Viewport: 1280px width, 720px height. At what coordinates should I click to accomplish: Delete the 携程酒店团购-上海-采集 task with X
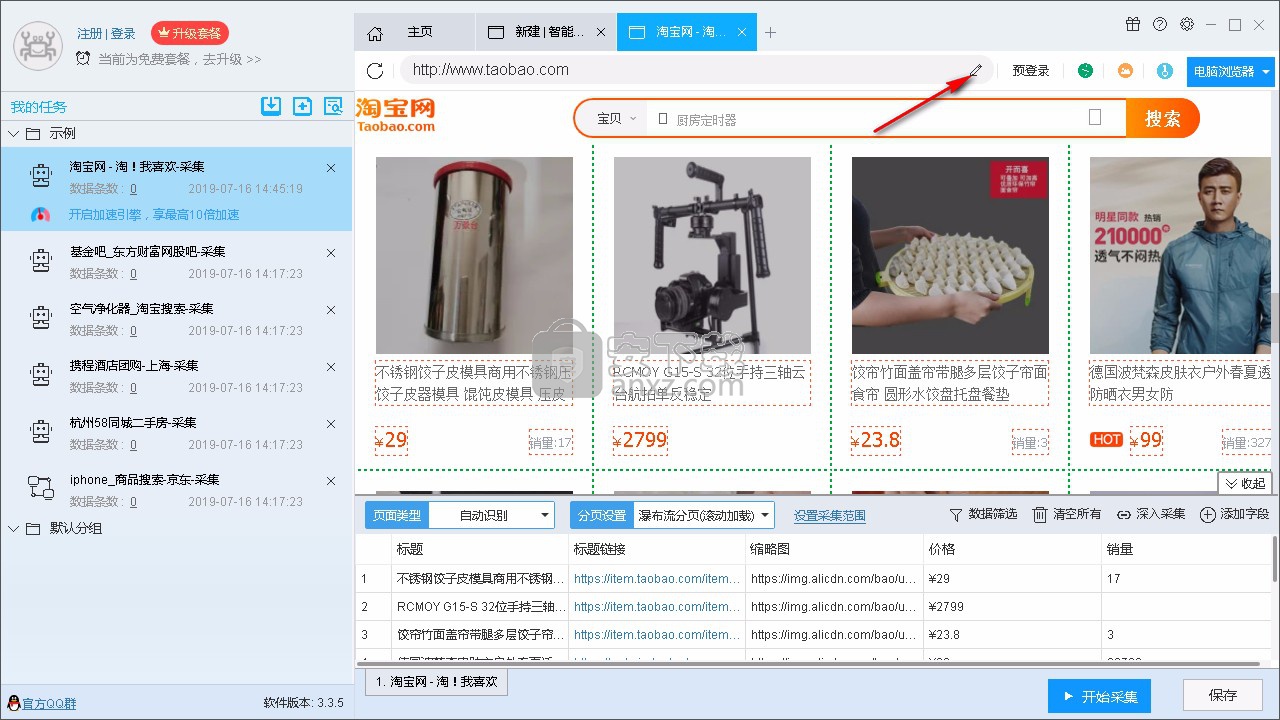point(331,367)
